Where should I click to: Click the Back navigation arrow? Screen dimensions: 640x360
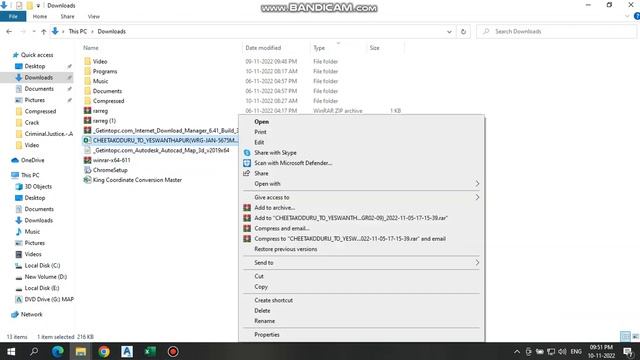(9, 31)
